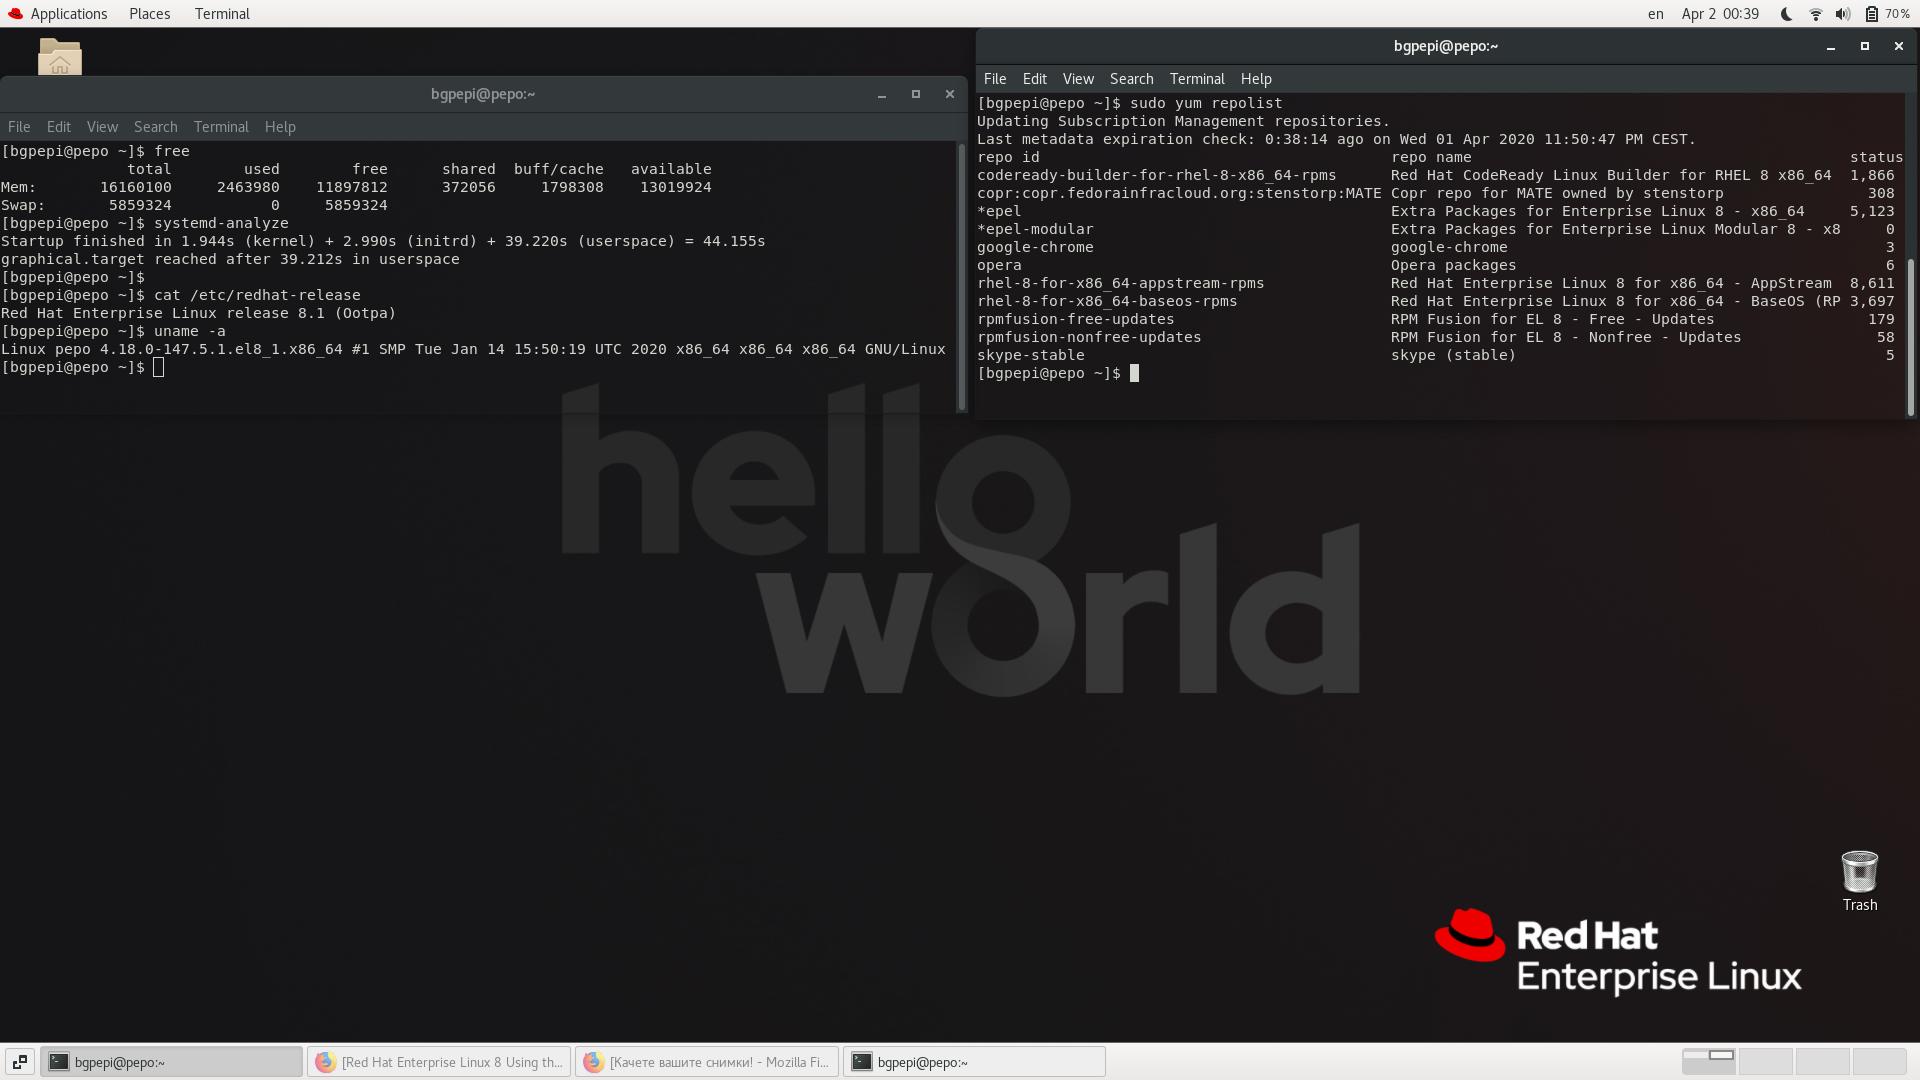Screen dimensions: 1920x1080
Task: Click 'sudo yum repolist' command in right terminal
Action: 1206,103
